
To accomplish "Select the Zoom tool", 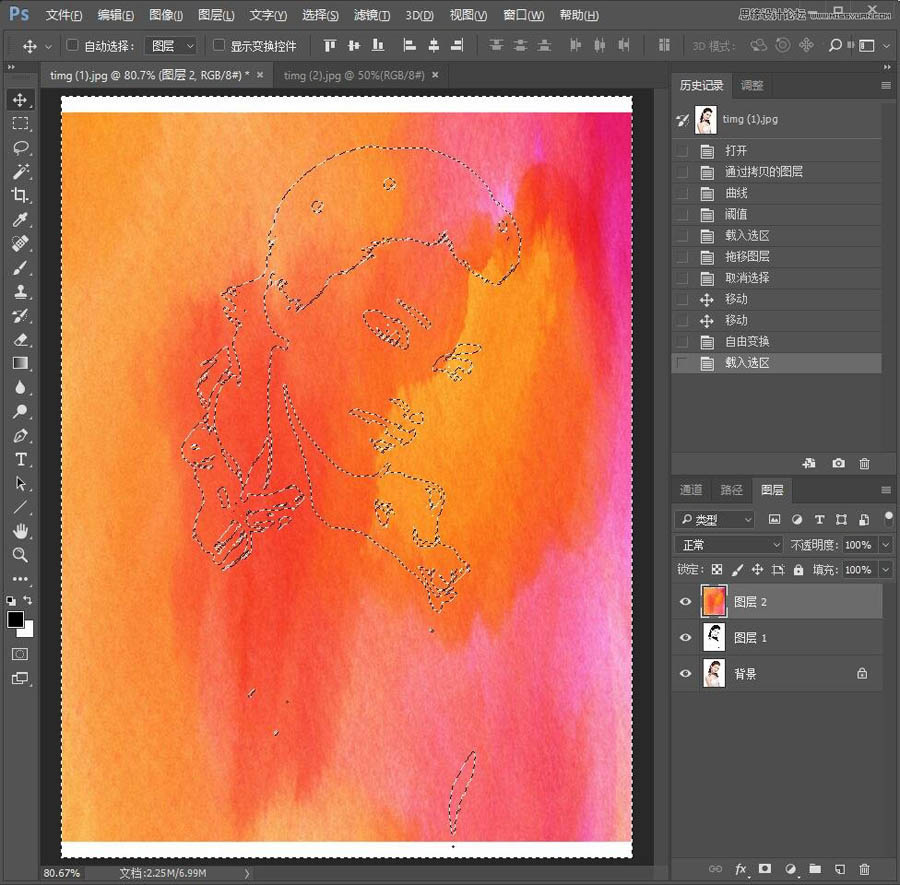I will point(20,555).
